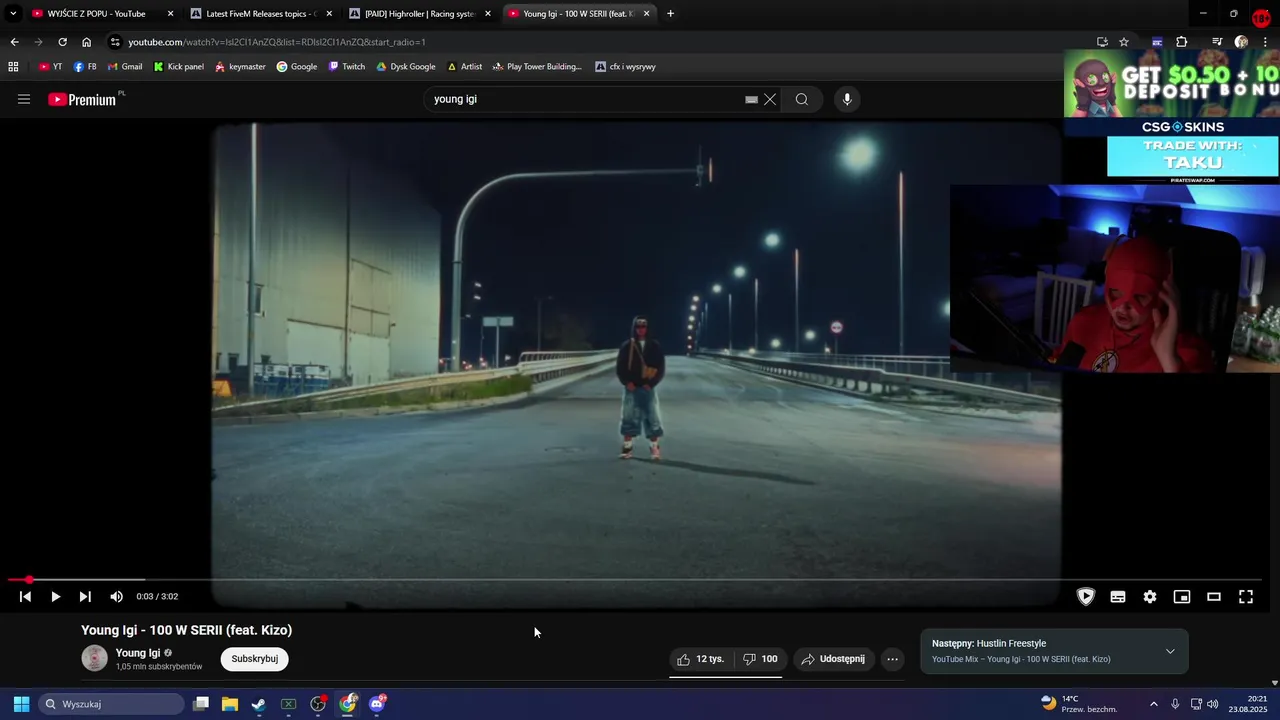The image size is (1280, 720).
Task: Open the YouTube hamburger guide menu
Action: tap(24, 99)
